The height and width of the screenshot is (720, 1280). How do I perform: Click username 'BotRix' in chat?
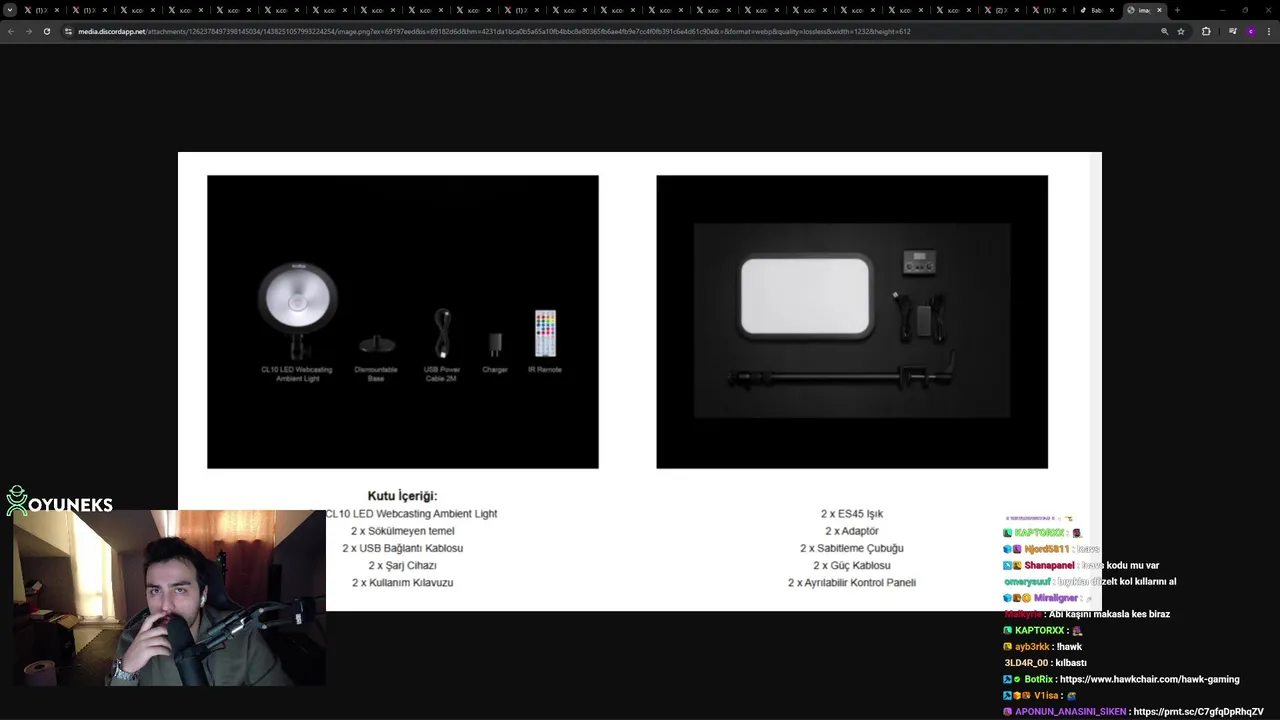[1038, 679]
